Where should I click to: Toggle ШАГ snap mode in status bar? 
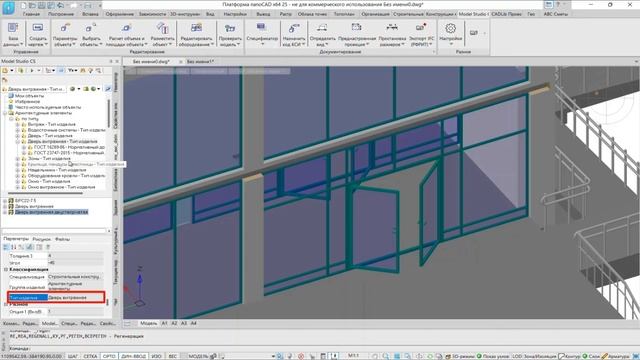(73, 356)
